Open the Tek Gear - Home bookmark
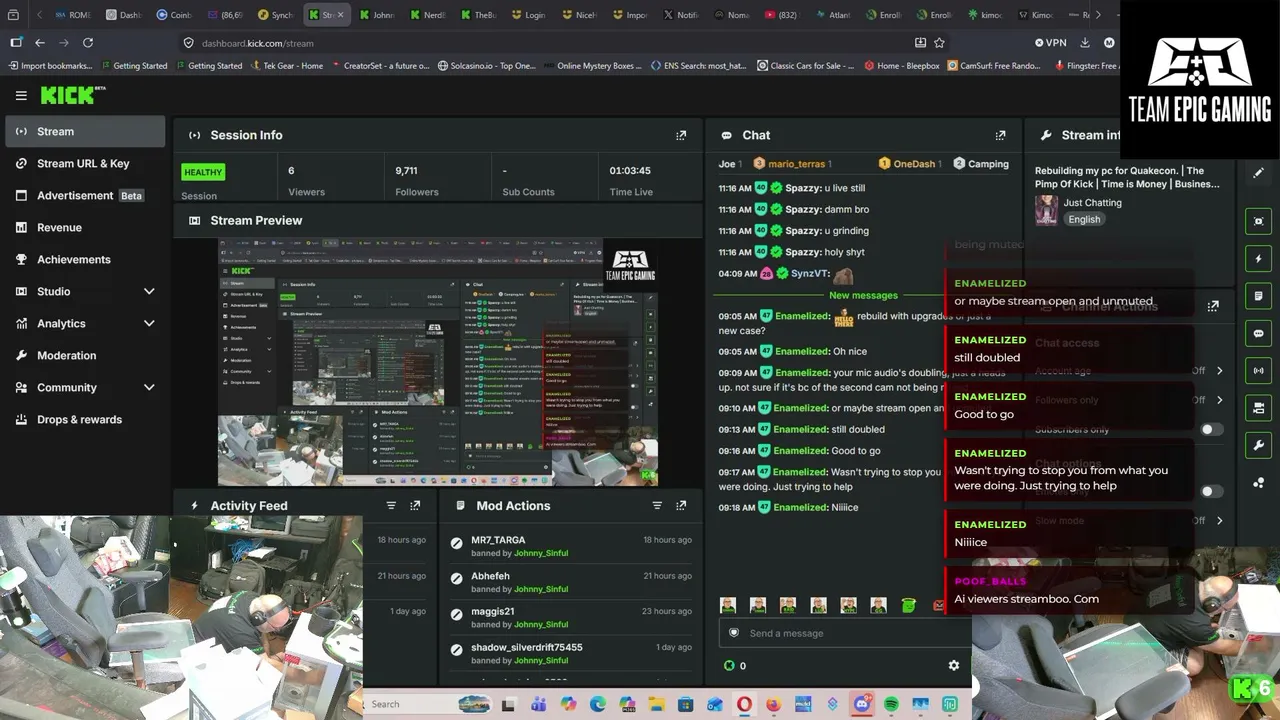Image resolution: width=1280 pixels, height=720 pixels. 286,66
